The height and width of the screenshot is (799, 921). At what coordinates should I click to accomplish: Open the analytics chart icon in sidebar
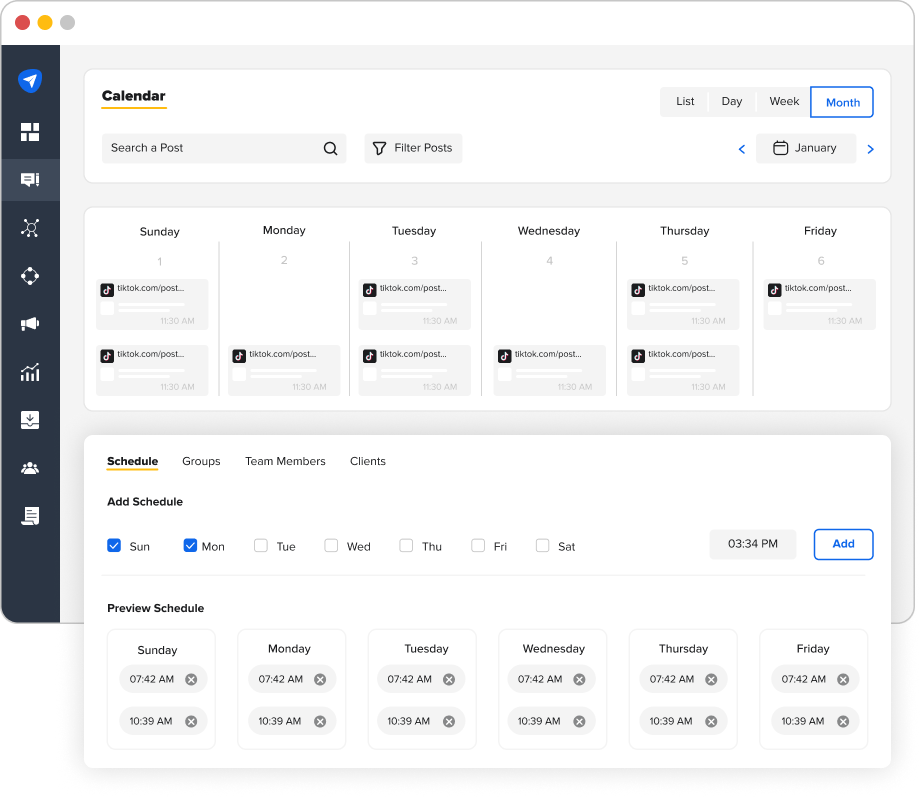coord(30,372)
